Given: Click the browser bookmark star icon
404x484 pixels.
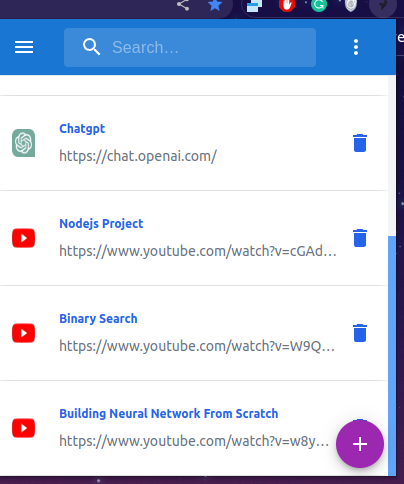Looking at the screenshot, I should pyautogui.click(x=215, y=5).
